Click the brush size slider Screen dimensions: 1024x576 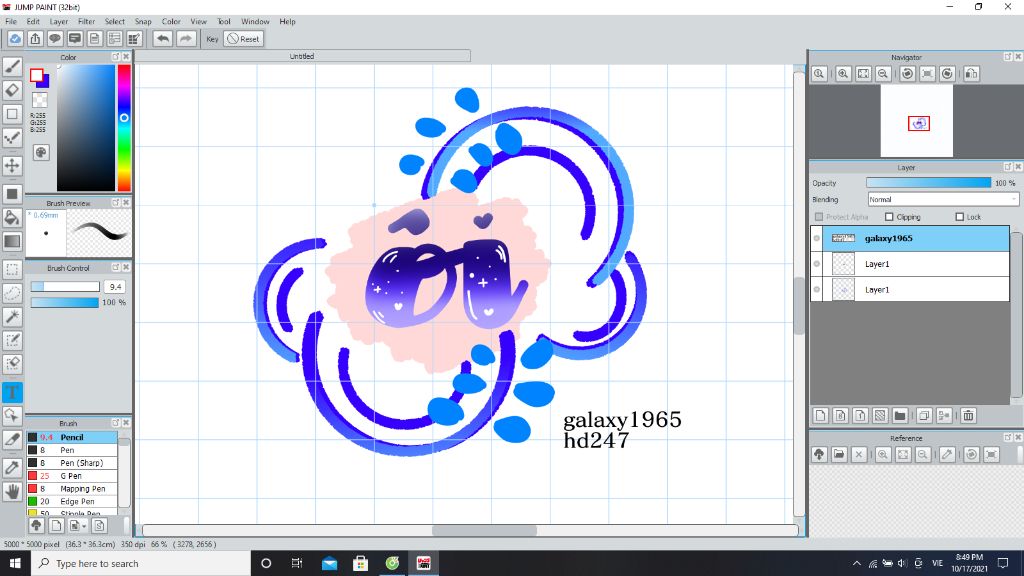click(65, 287)
